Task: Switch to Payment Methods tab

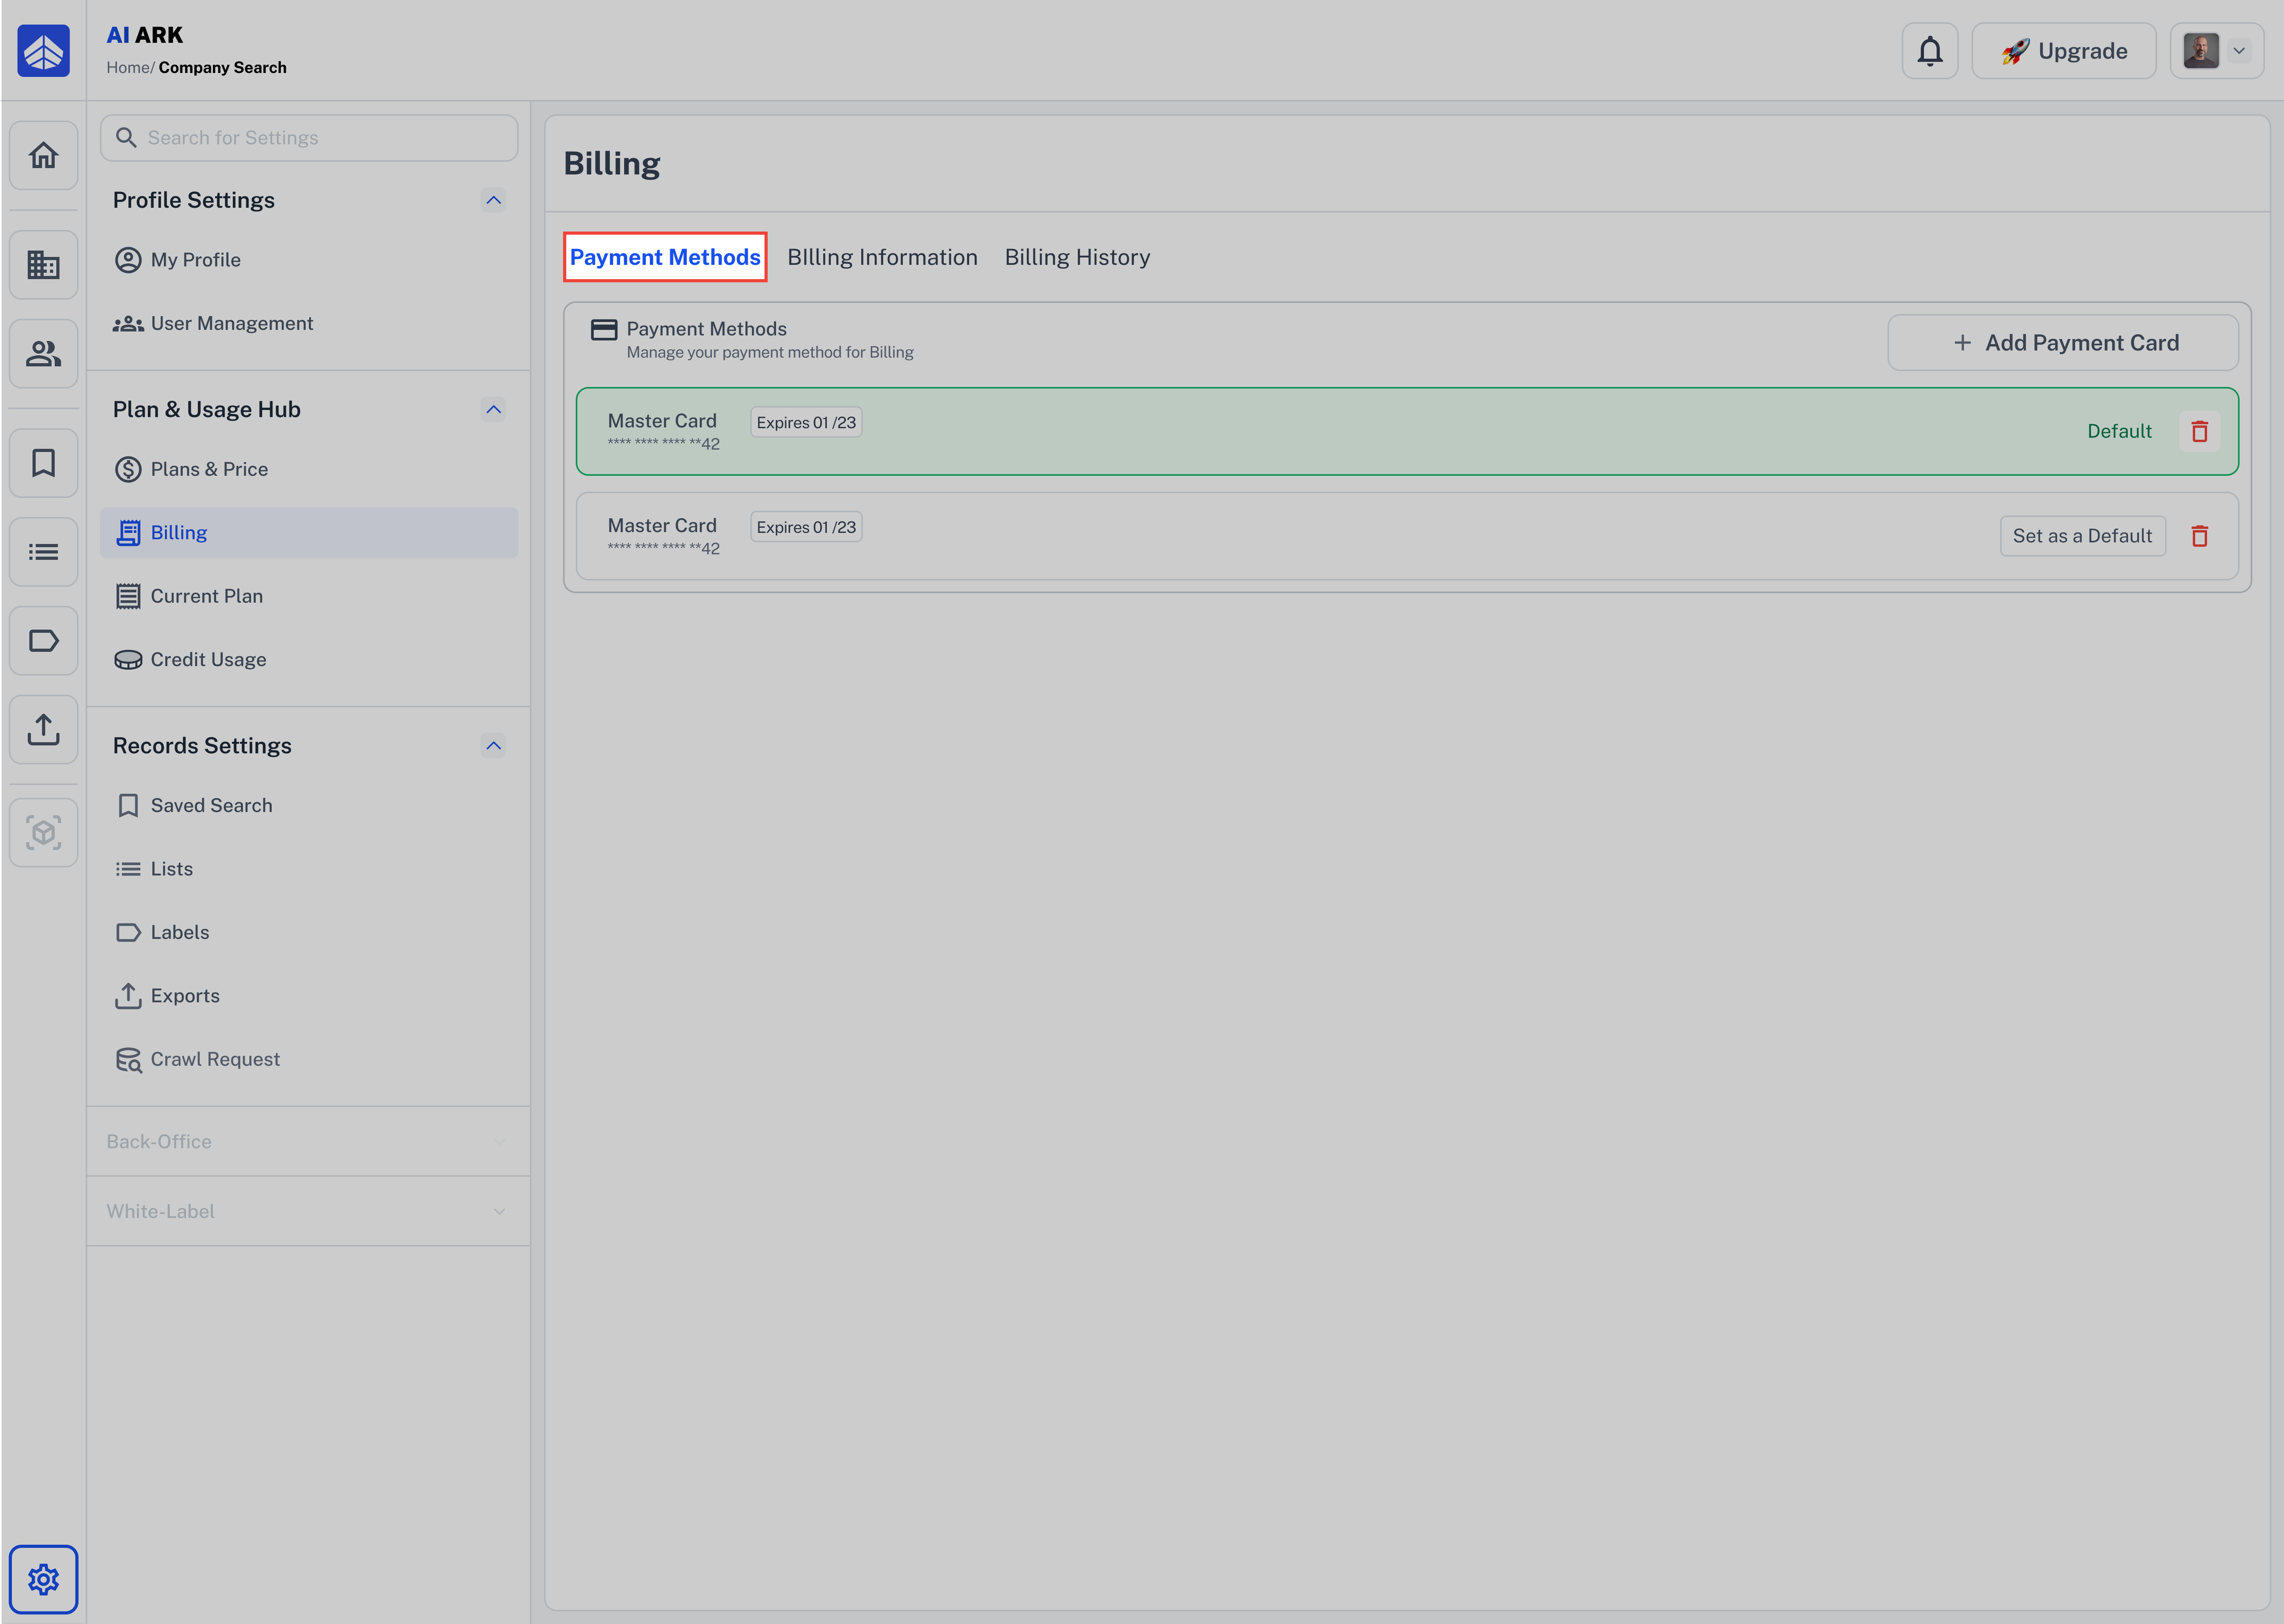Action: (x=665, y=257)
